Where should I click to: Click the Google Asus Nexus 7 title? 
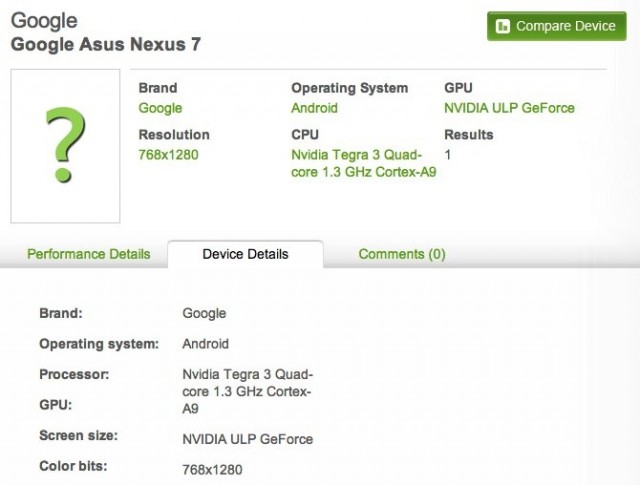tap(106, 44)
